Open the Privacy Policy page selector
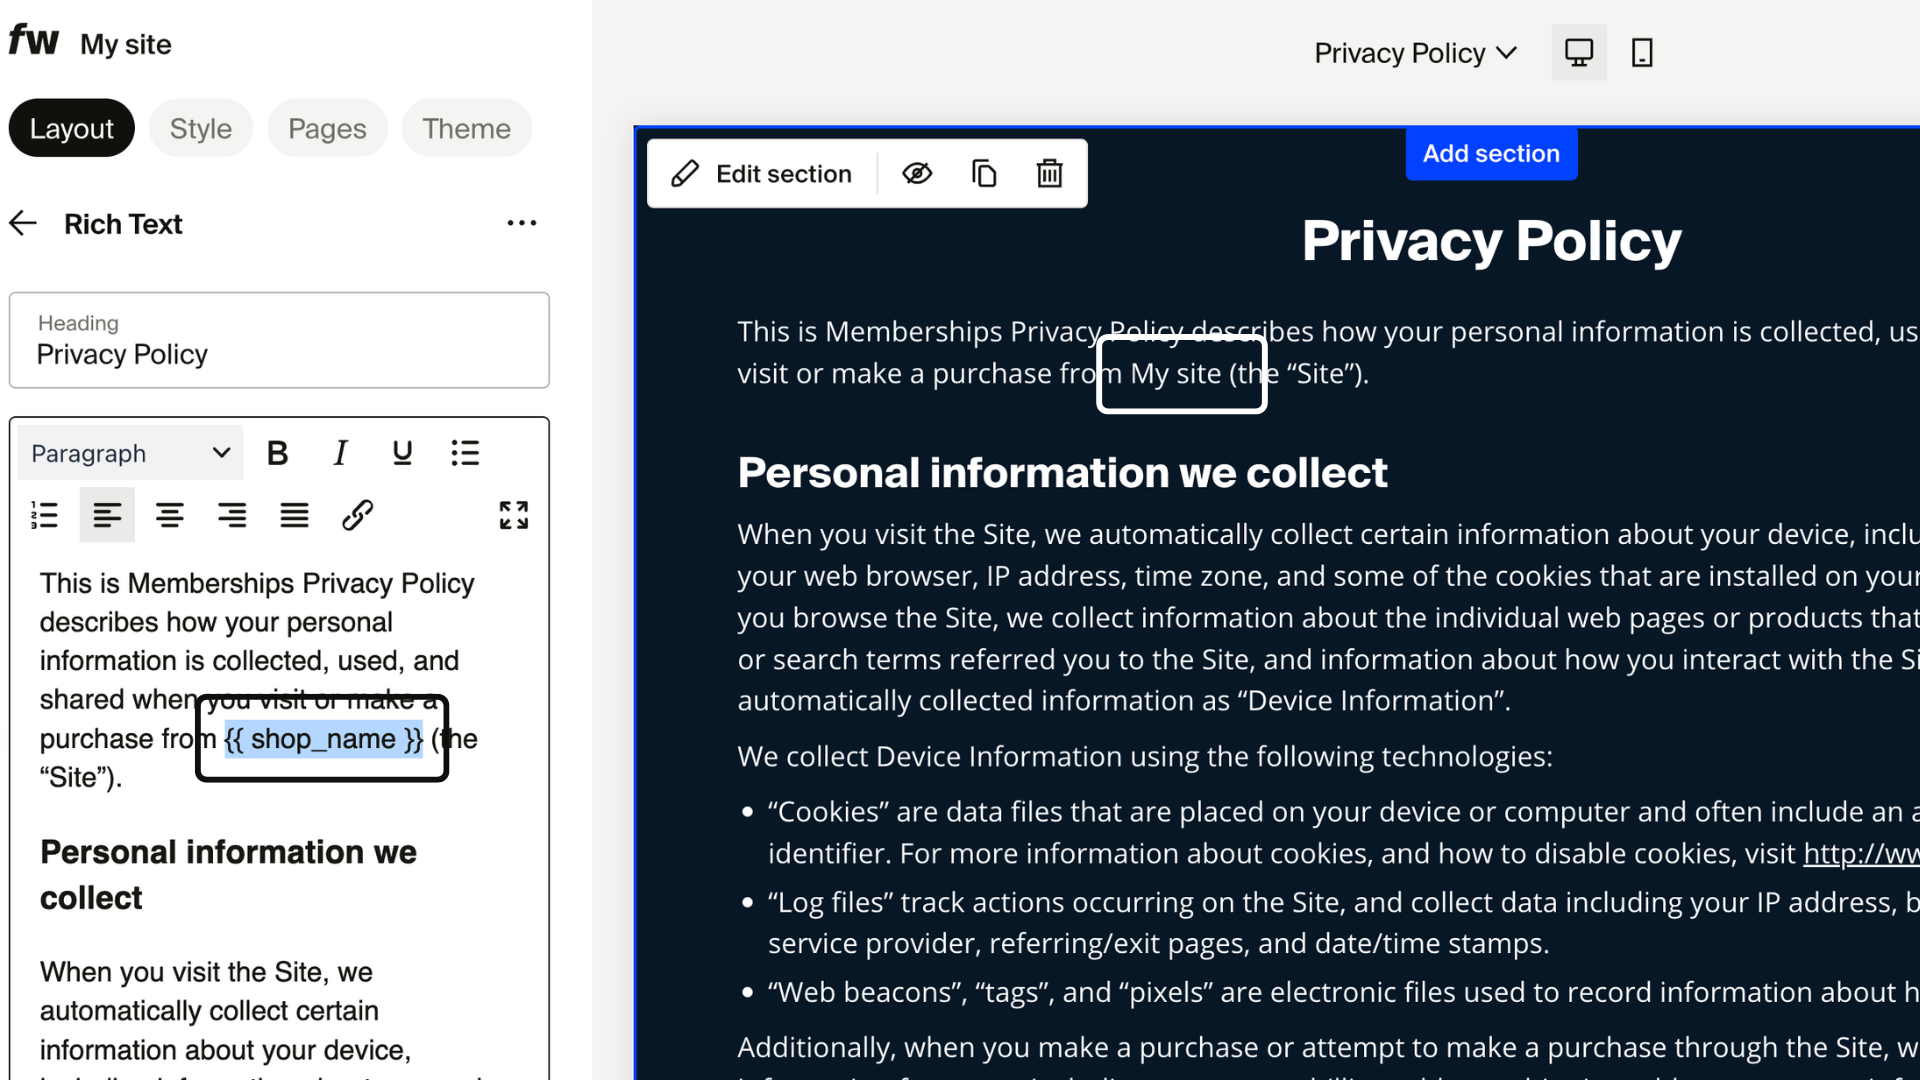This screenshot has height=1080, width=1920. [1415, 53]
